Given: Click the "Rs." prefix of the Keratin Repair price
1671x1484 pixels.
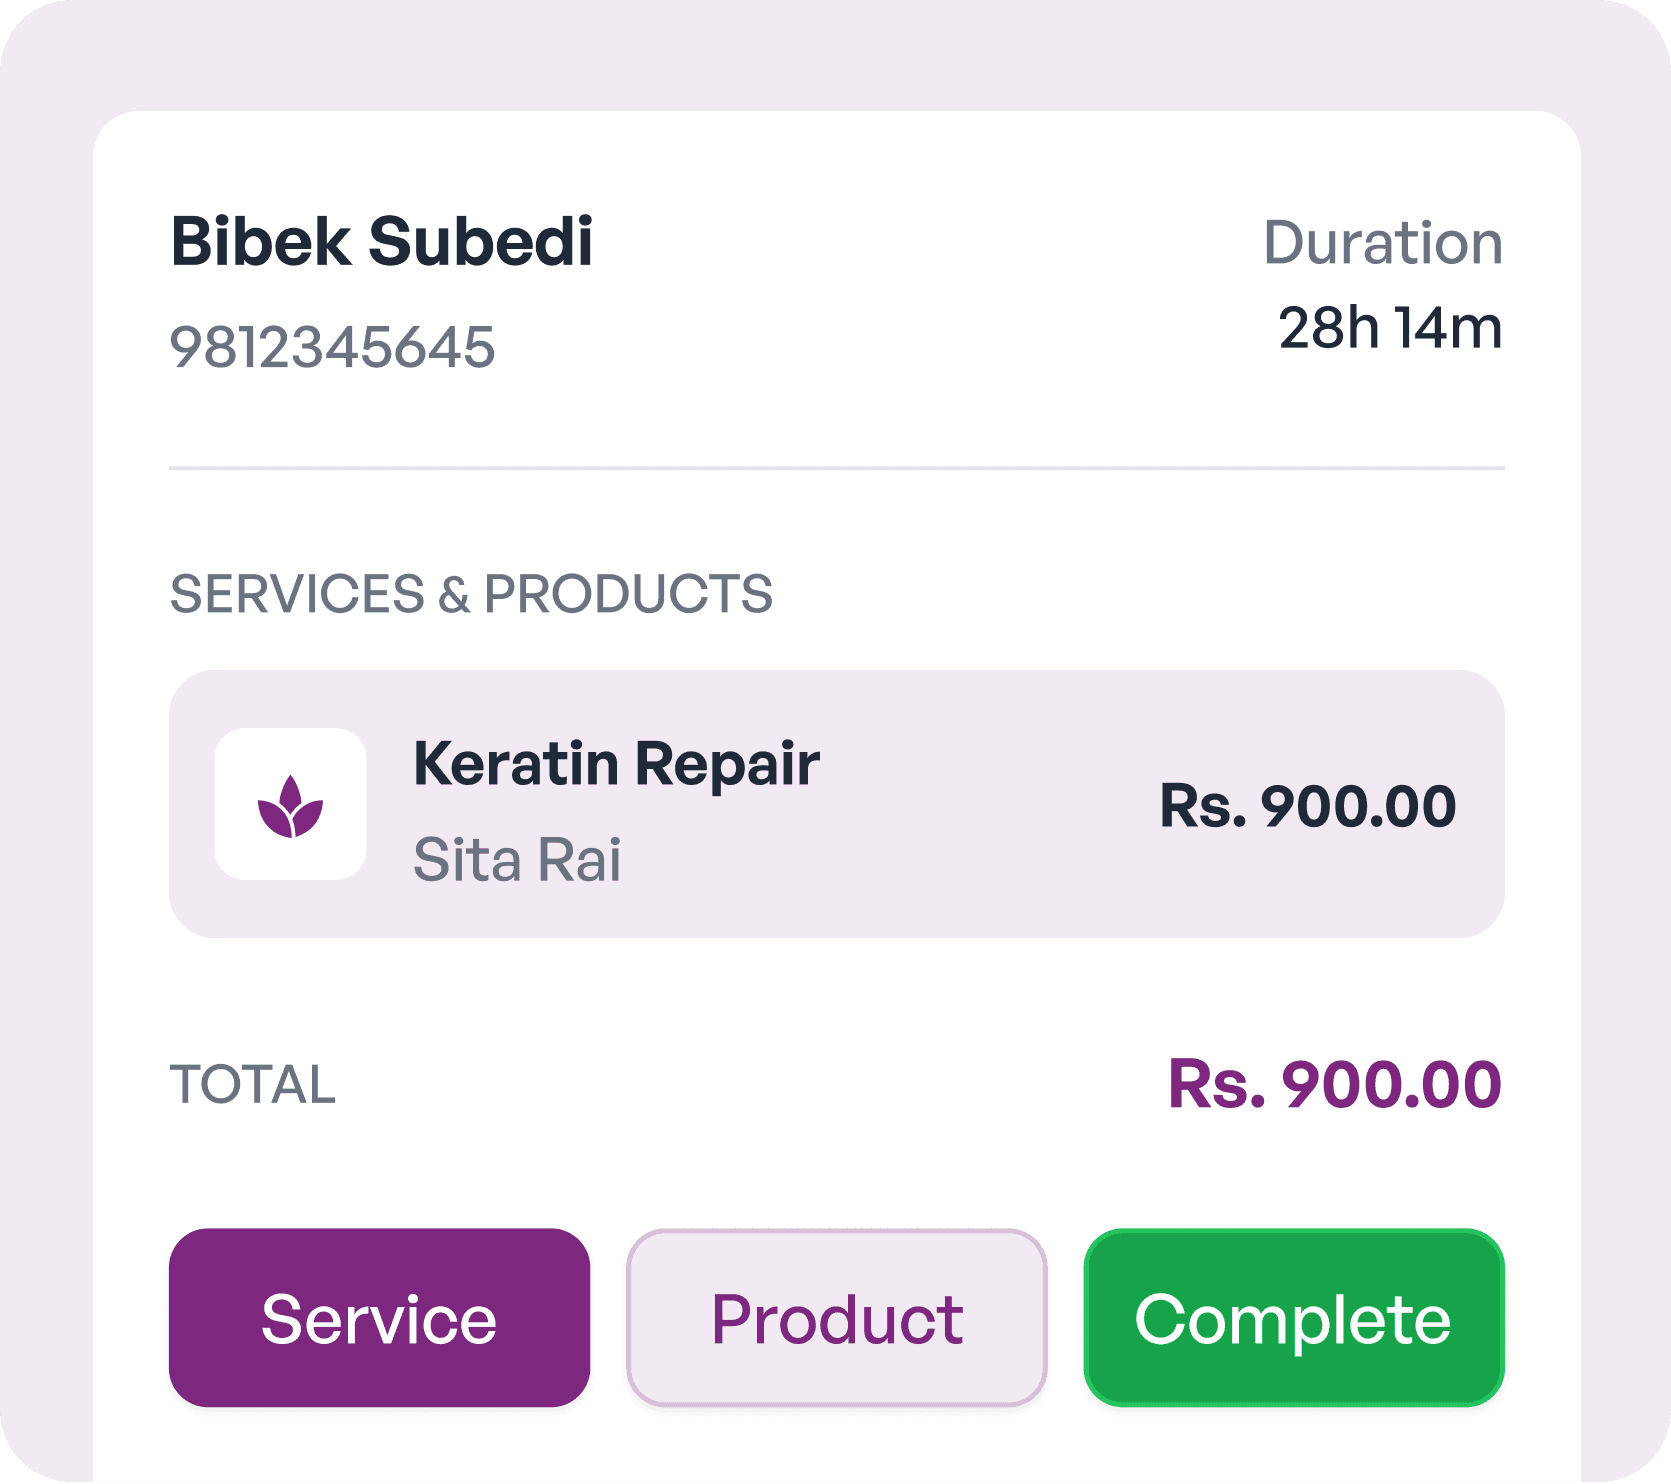Looking at the screenshot, I should pos(1203,806).
